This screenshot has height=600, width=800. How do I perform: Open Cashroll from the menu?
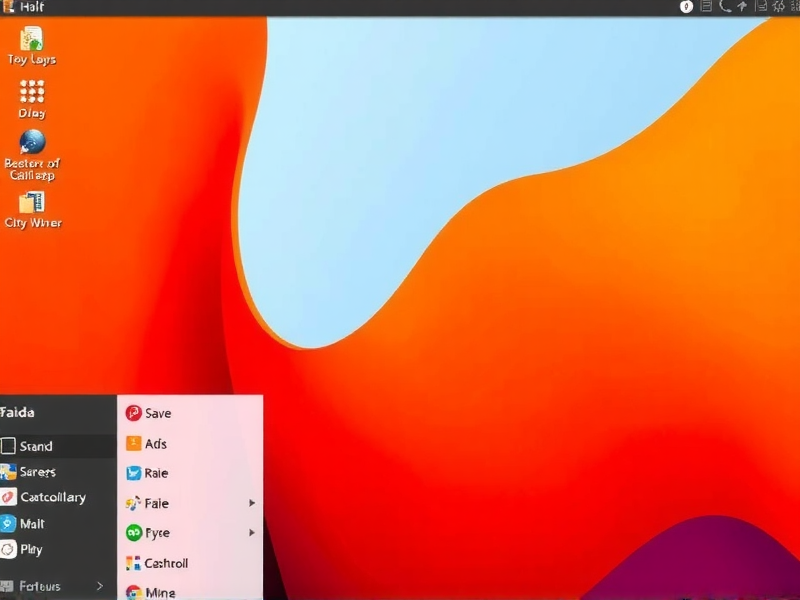[x=168, y=563]
